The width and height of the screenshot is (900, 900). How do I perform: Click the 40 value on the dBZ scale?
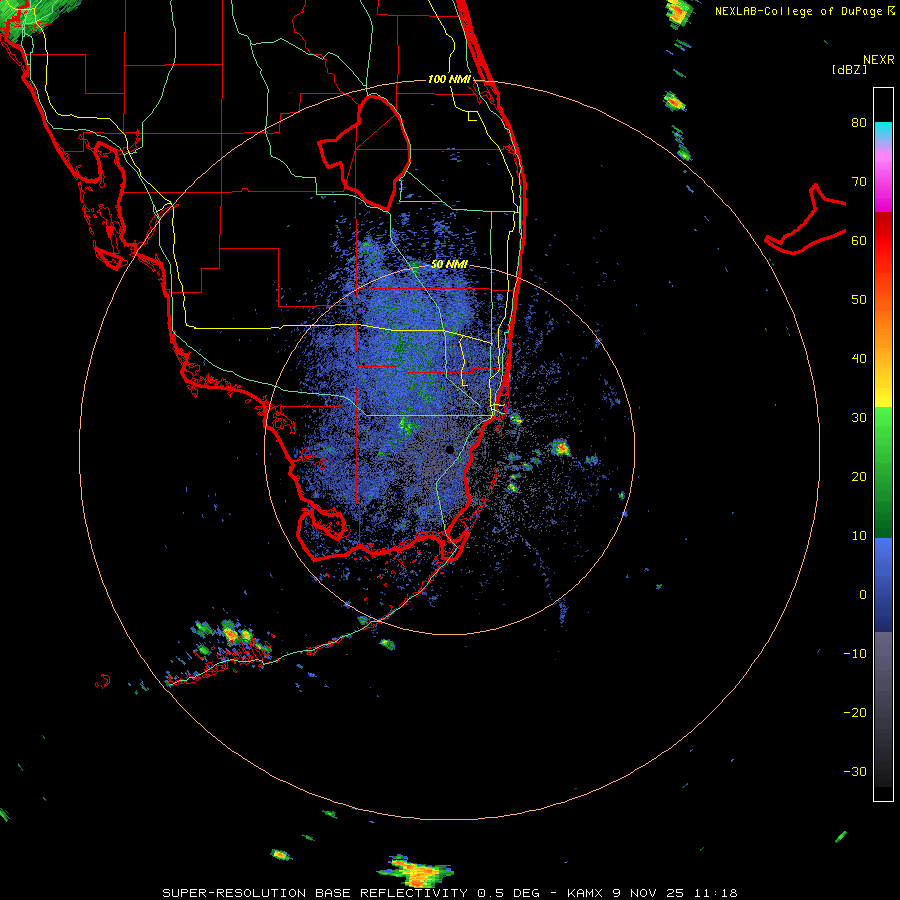click(x=859, y=359)
